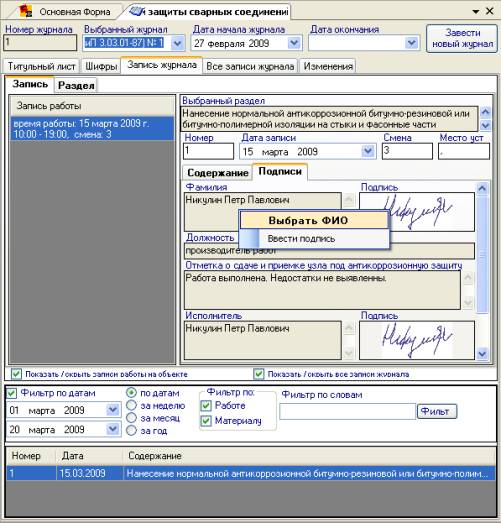Uncheck the Материалу filter checkbox

[x=206, y=421]
